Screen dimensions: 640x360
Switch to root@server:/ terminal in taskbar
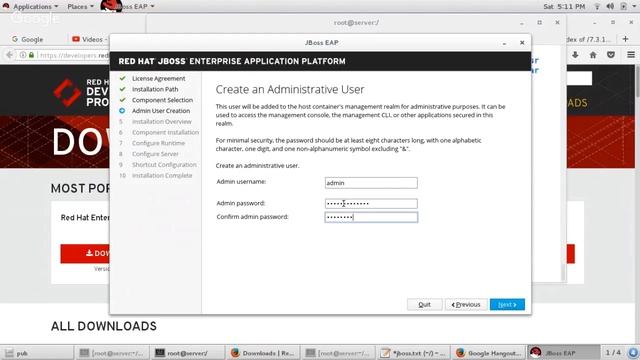point(187,353)
